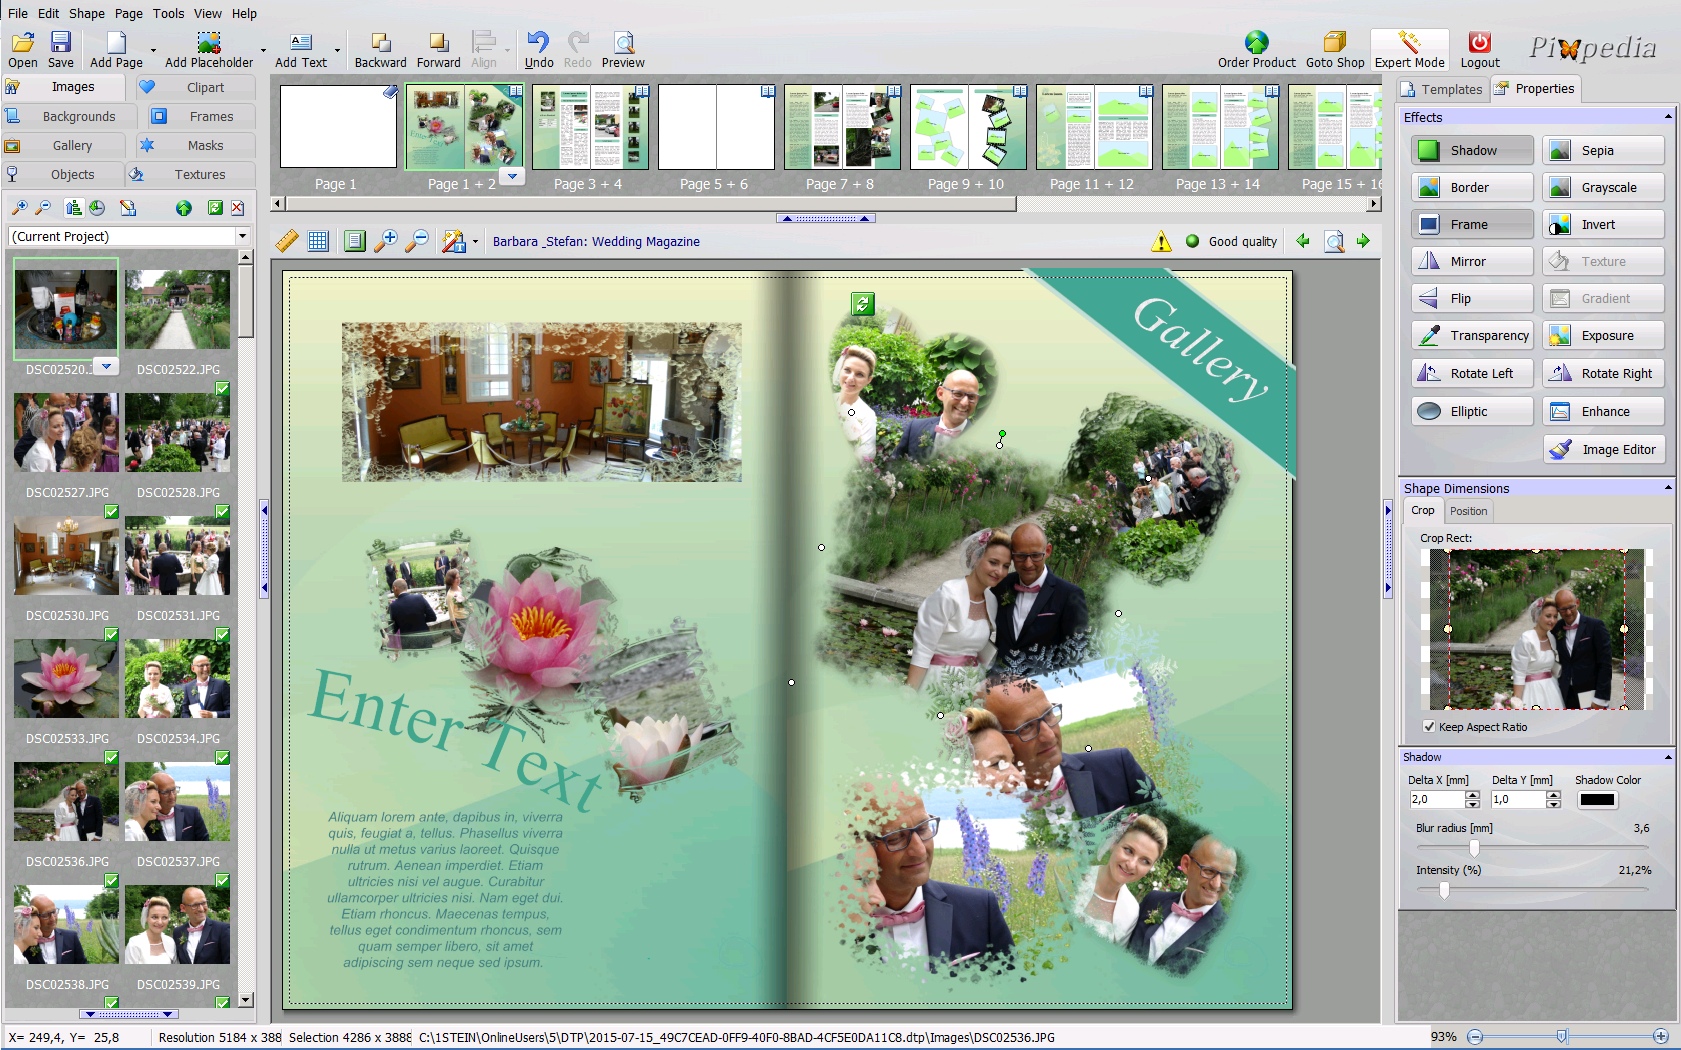
Task: Go to the shop via Goto Shop
Action: (1335, 49)
